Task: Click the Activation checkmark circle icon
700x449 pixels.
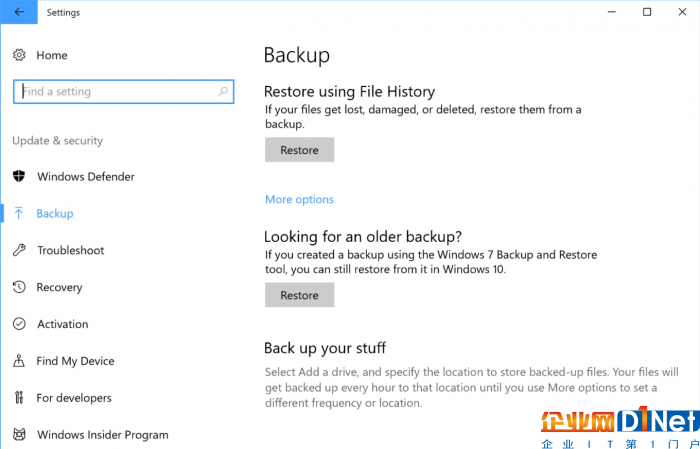Action: click(x=19, y=324)
